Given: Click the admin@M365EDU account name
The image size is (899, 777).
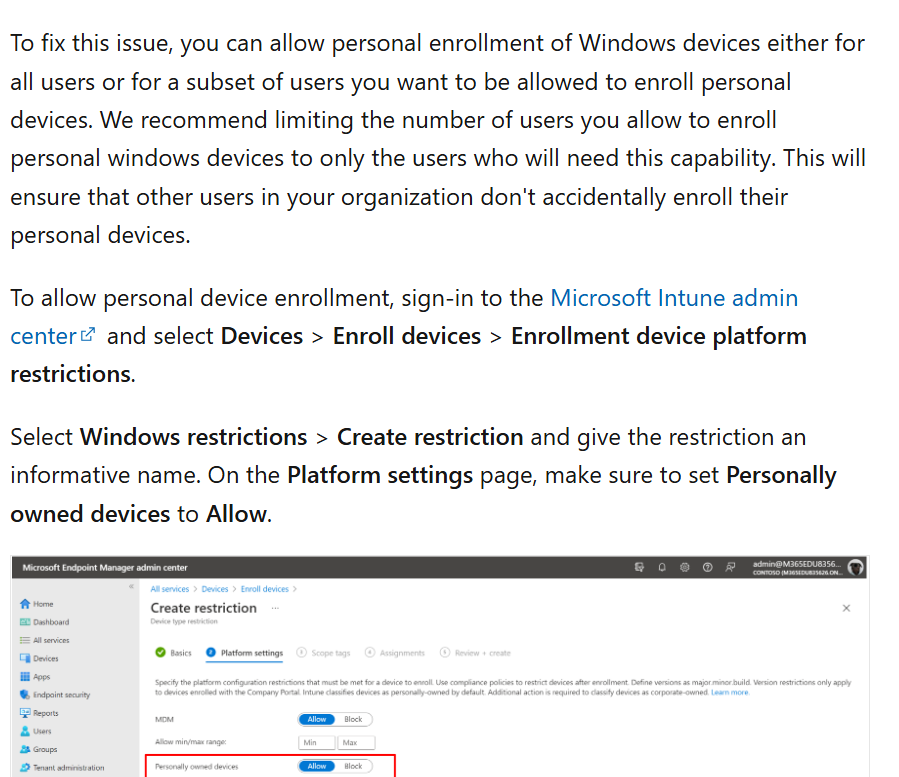Looking at the screenshot, I should tap(797, 564).
